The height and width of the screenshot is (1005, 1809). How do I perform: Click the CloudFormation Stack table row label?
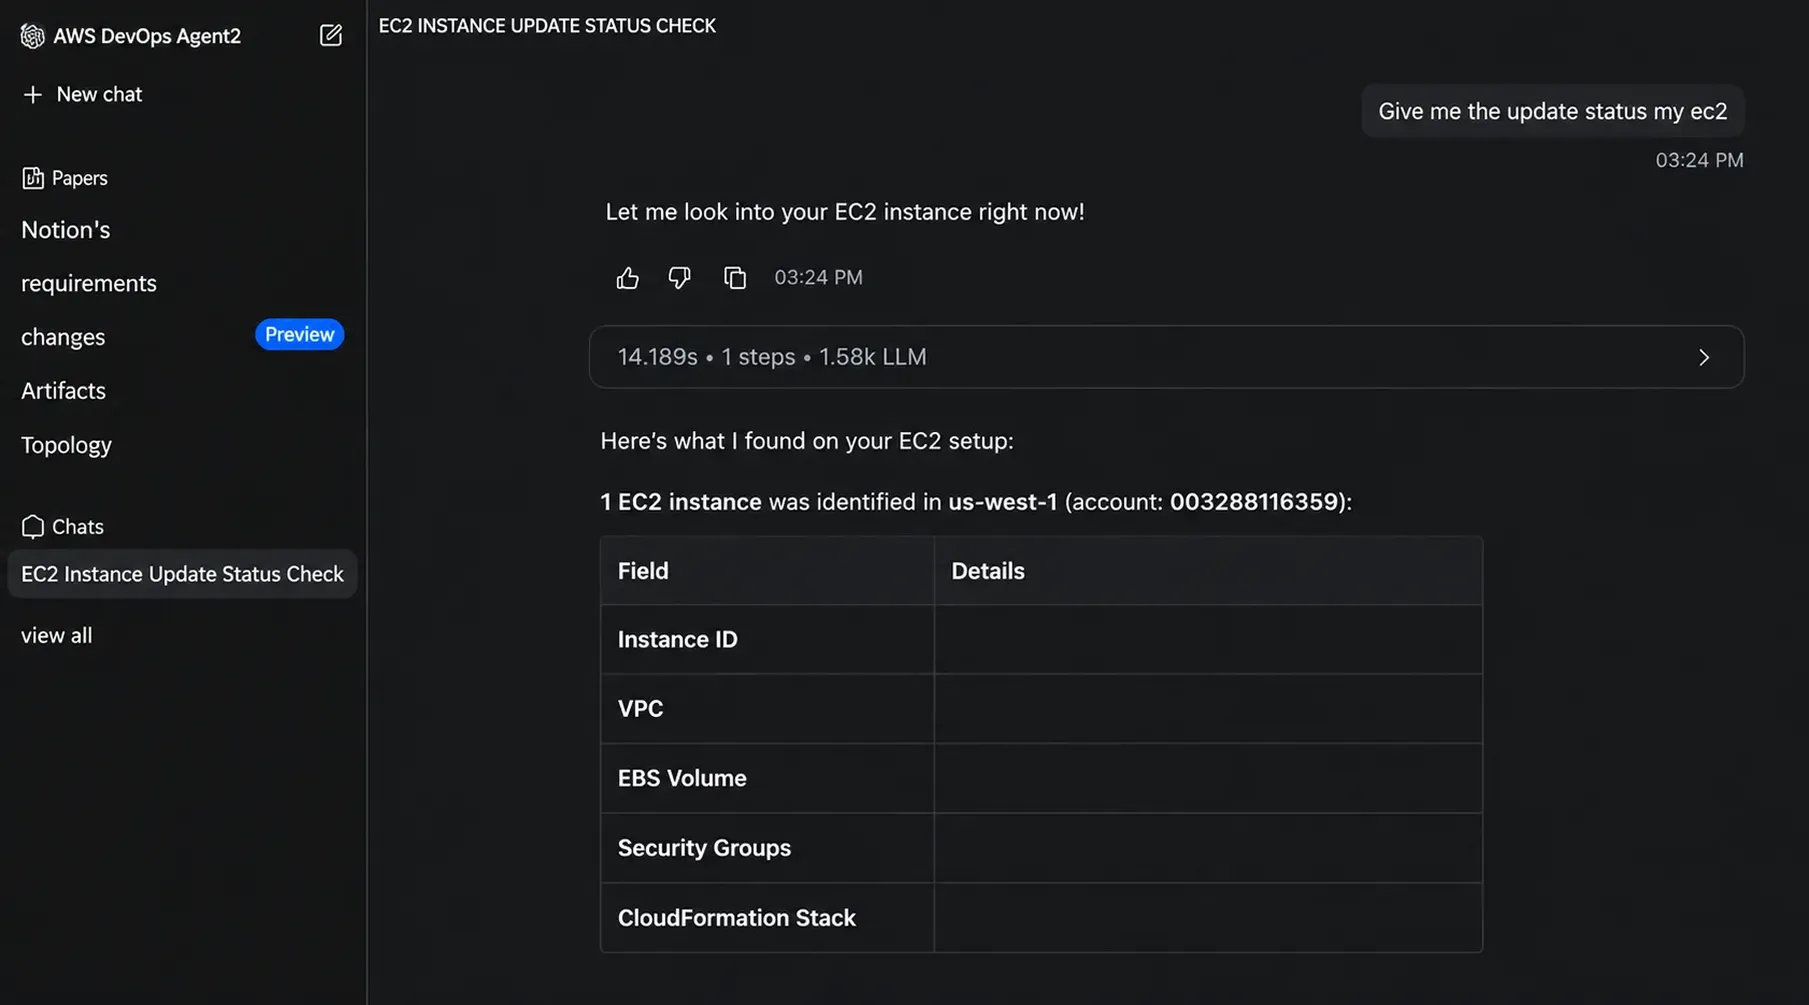click(736, 918)
